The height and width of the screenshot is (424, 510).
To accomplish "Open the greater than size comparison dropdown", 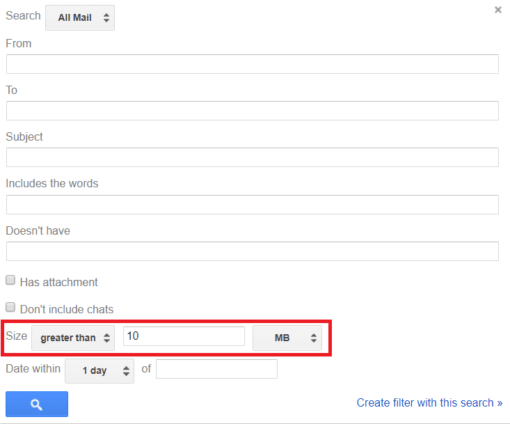I will tap(73, 338).
